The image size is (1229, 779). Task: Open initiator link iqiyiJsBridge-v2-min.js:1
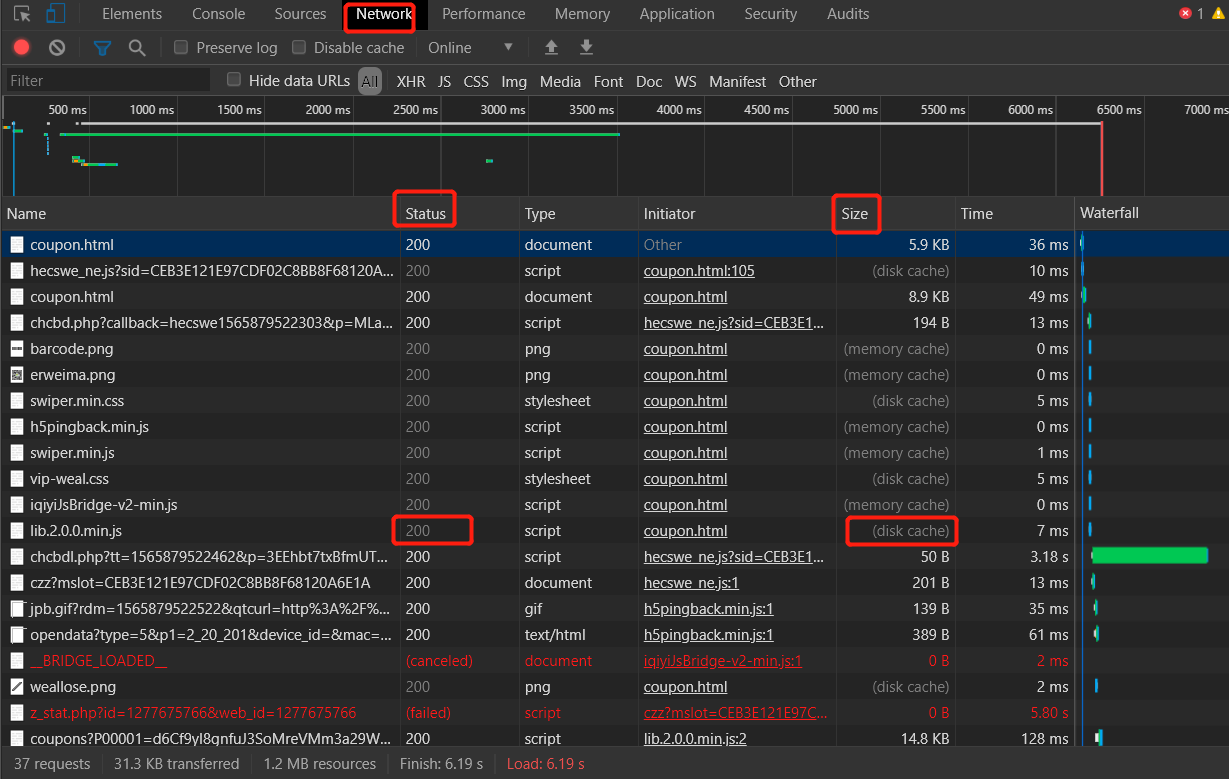pyautogui.click(x=723, y=661)
